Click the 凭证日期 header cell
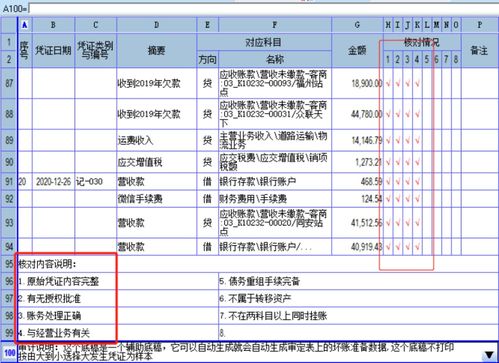Screen dimensions: 499x363 click(x=53, y=50)
